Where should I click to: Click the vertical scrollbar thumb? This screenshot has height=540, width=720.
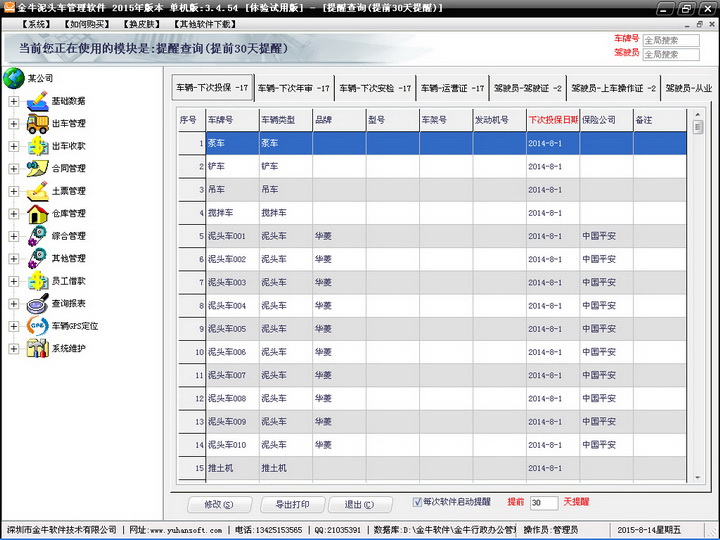698,127
